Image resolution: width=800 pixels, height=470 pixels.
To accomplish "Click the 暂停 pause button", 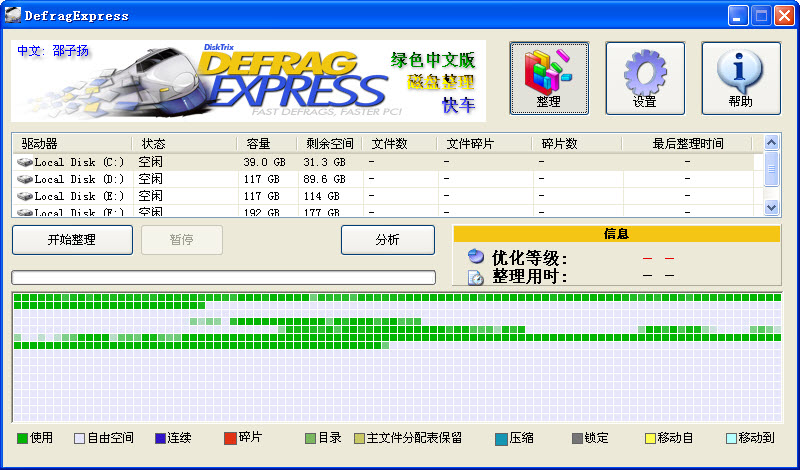I will (181, 240).
